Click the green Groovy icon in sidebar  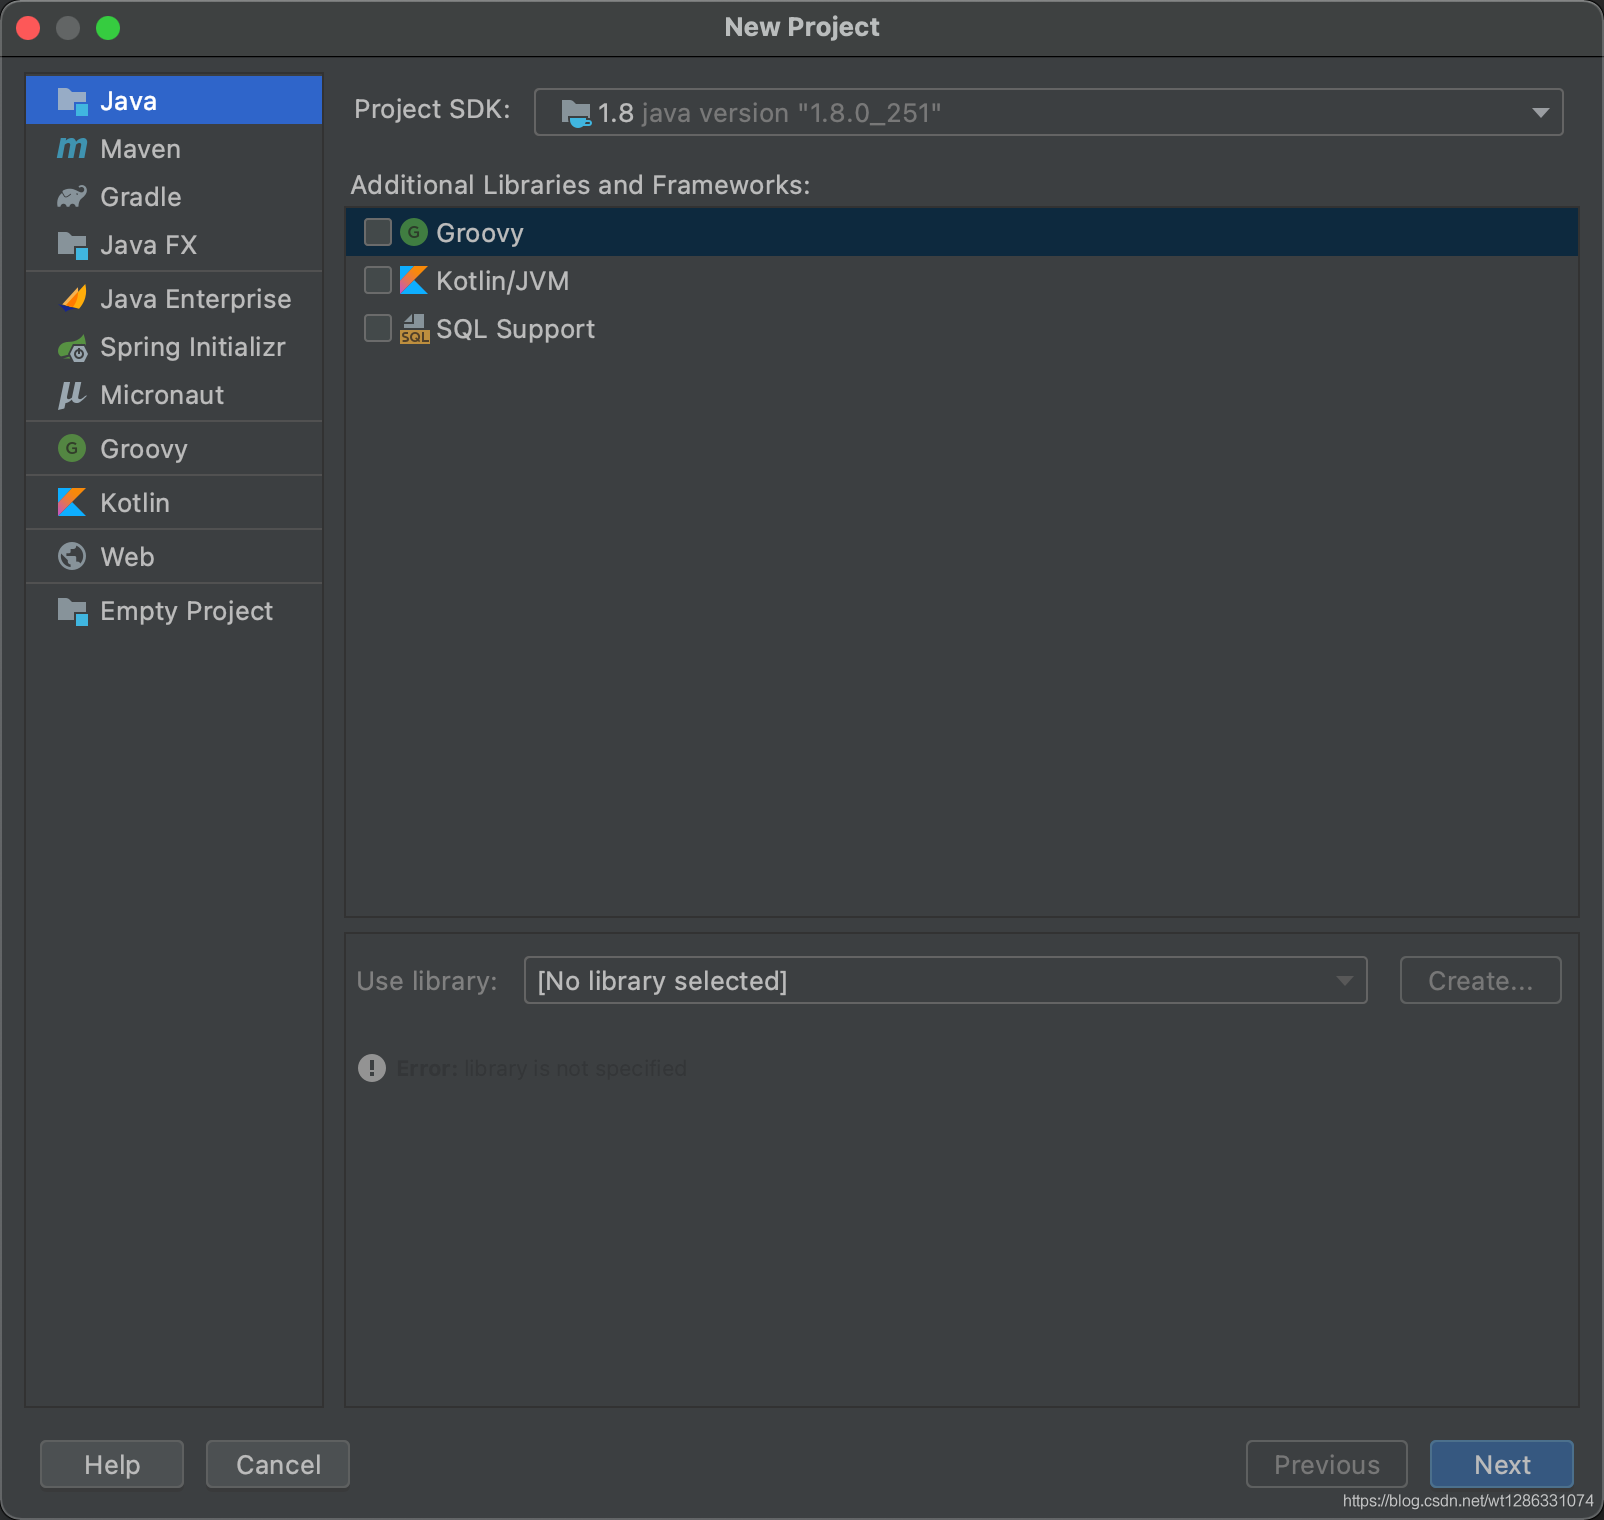72,449
